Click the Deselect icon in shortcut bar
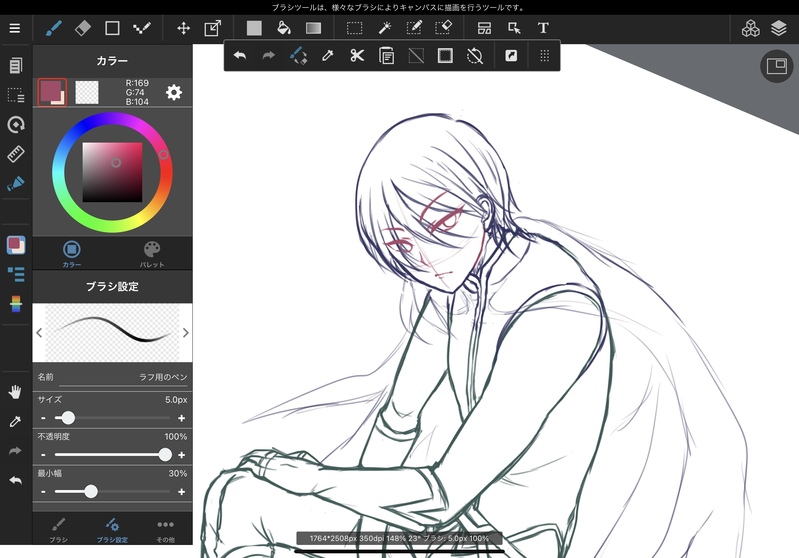Screen dimensions: 799x558 coord(416,56)
